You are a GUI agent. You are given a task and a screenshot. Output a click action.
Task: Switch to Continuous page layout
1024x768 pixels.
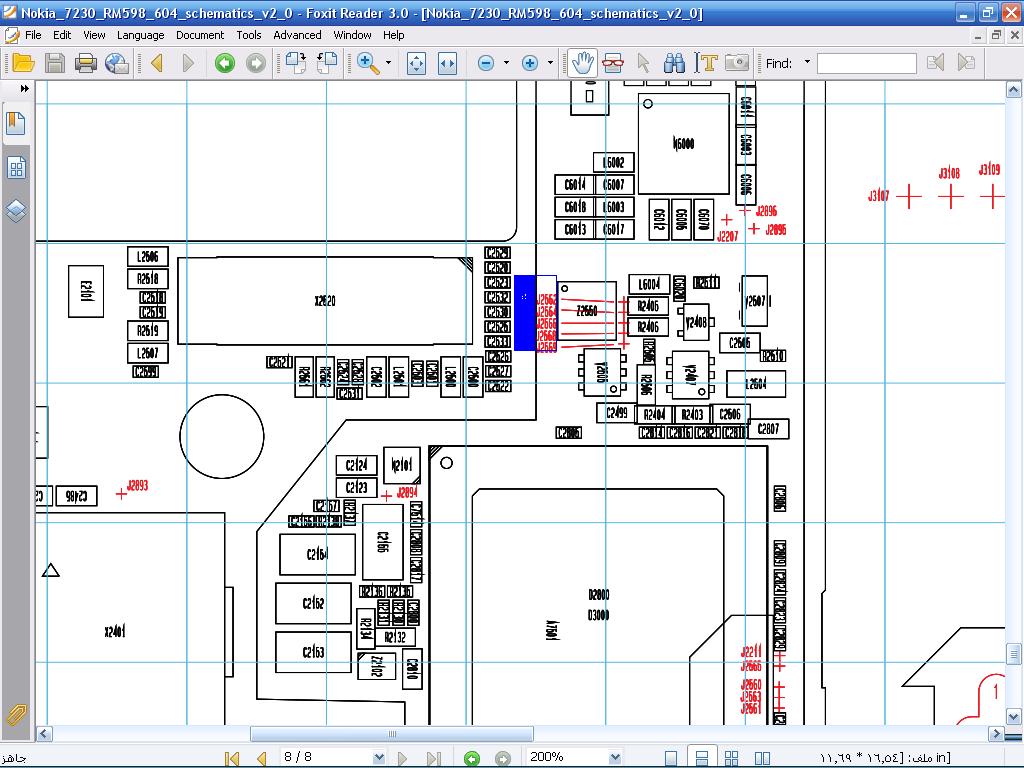(x=701, y=758)
